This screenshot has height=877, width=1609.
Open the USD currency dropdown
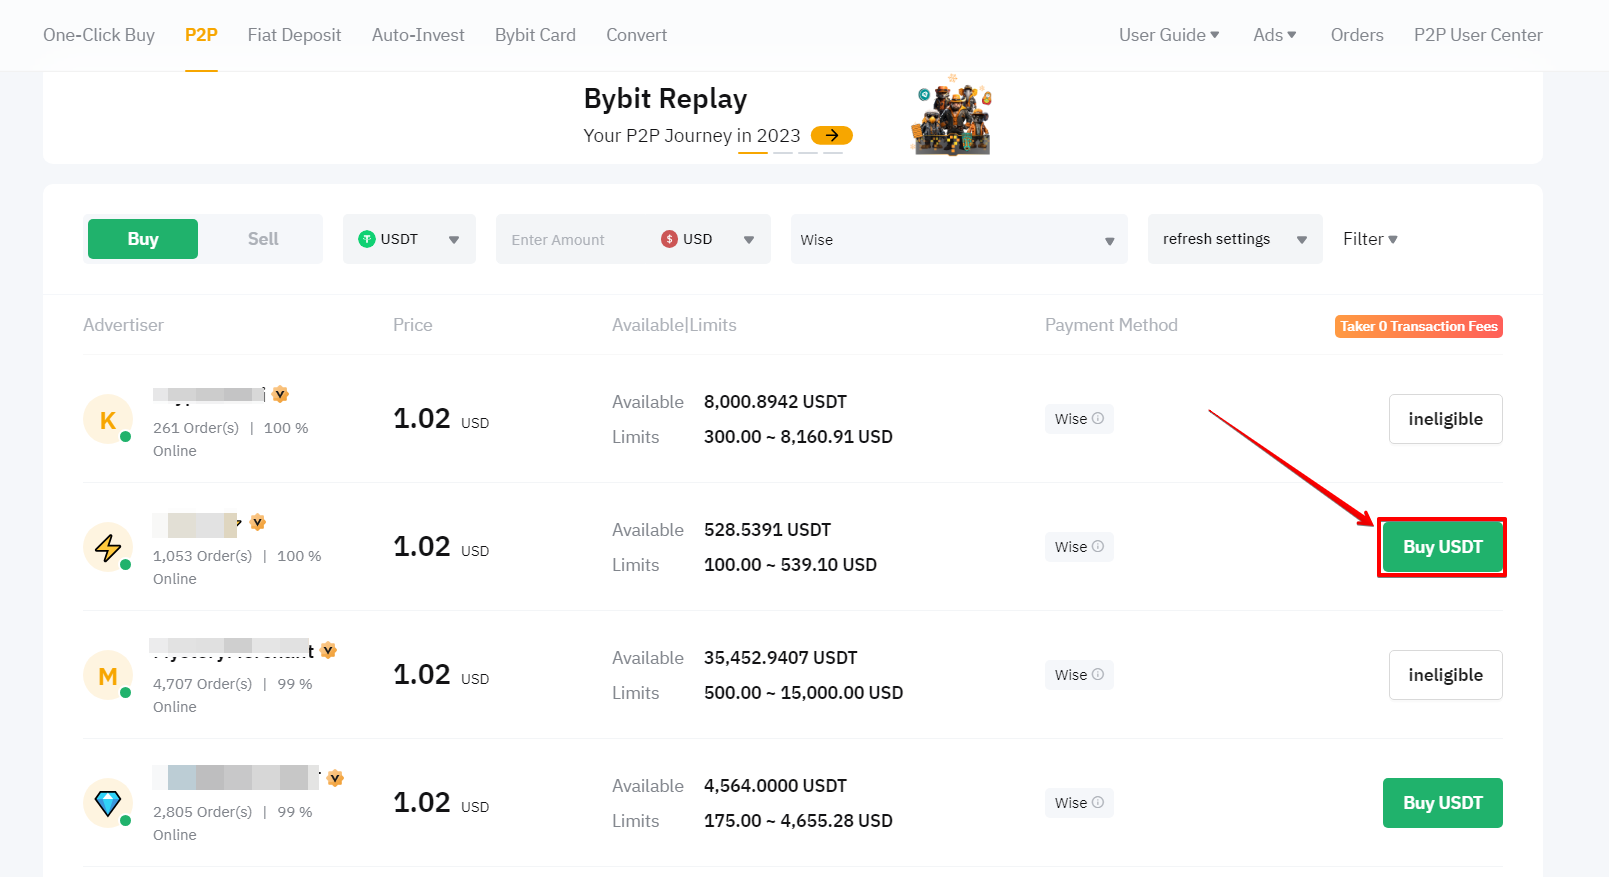coord(708,239)
